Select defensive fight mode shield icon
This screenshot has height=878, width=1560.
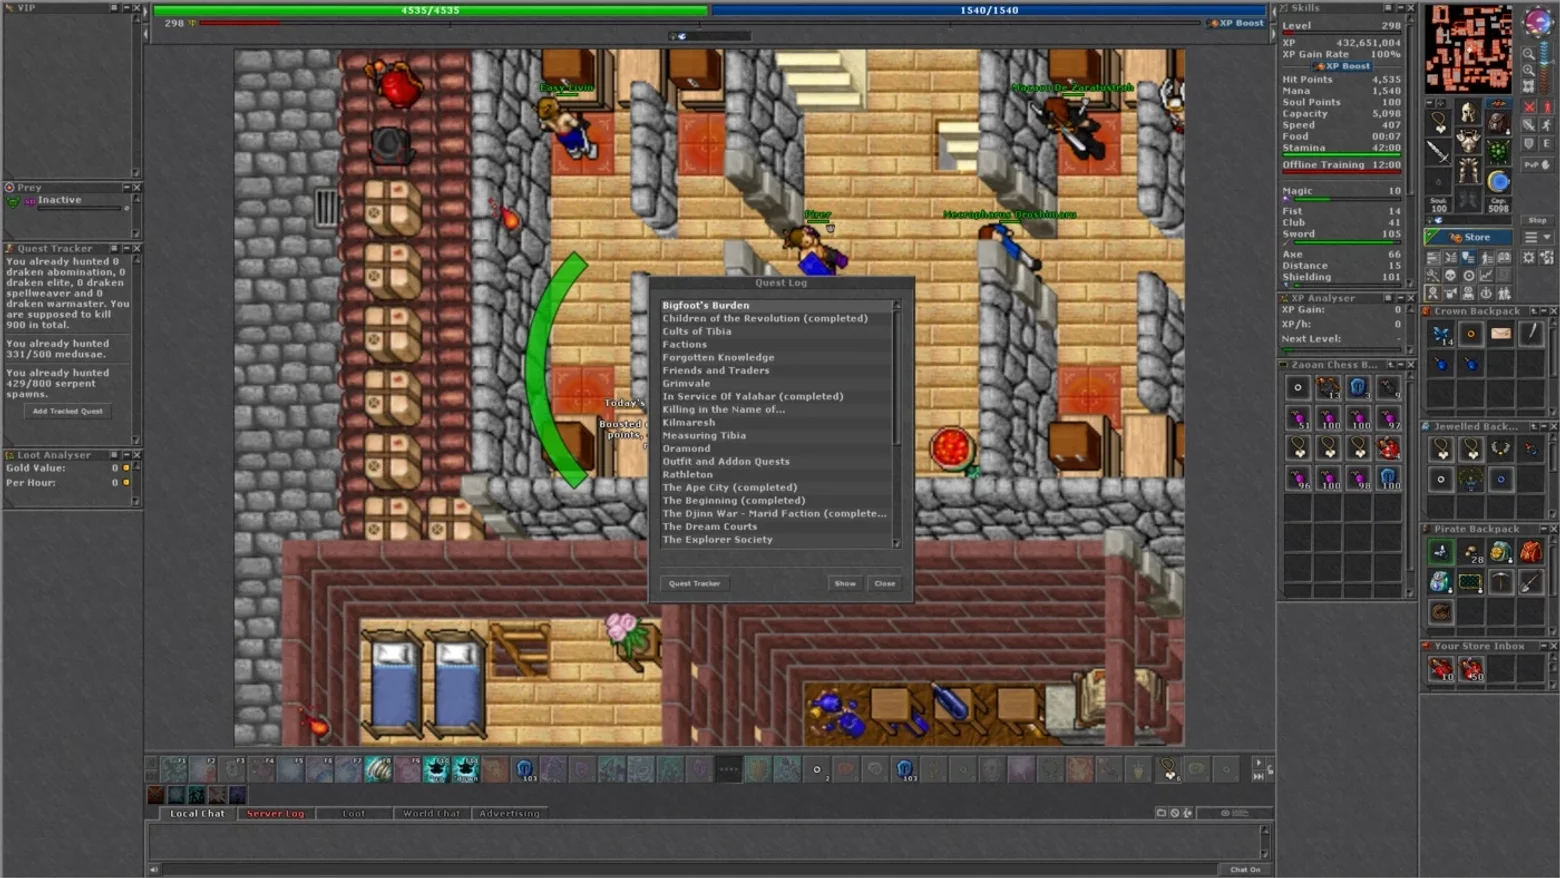(x=1529, y=144)
